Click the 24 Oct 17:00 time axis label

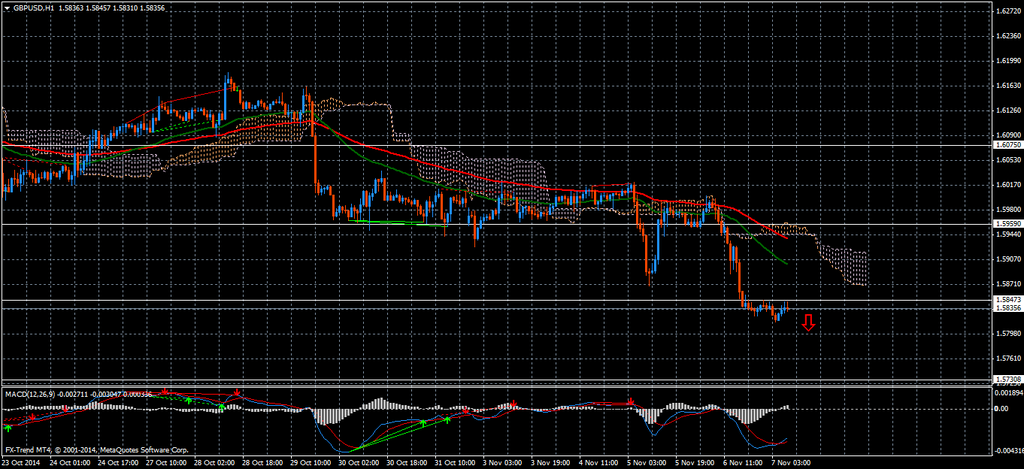coord(119,462)
